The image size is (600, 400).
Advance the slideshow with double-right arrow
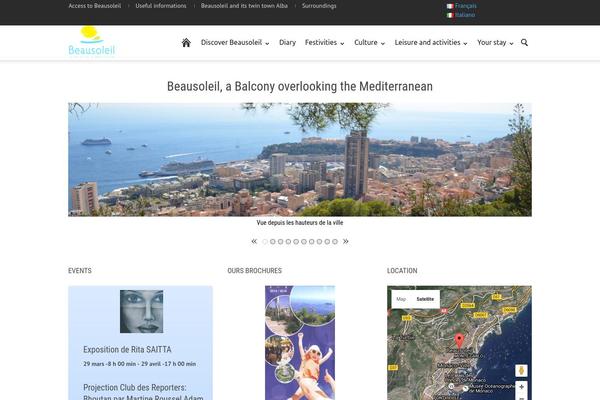pos(346,241)
